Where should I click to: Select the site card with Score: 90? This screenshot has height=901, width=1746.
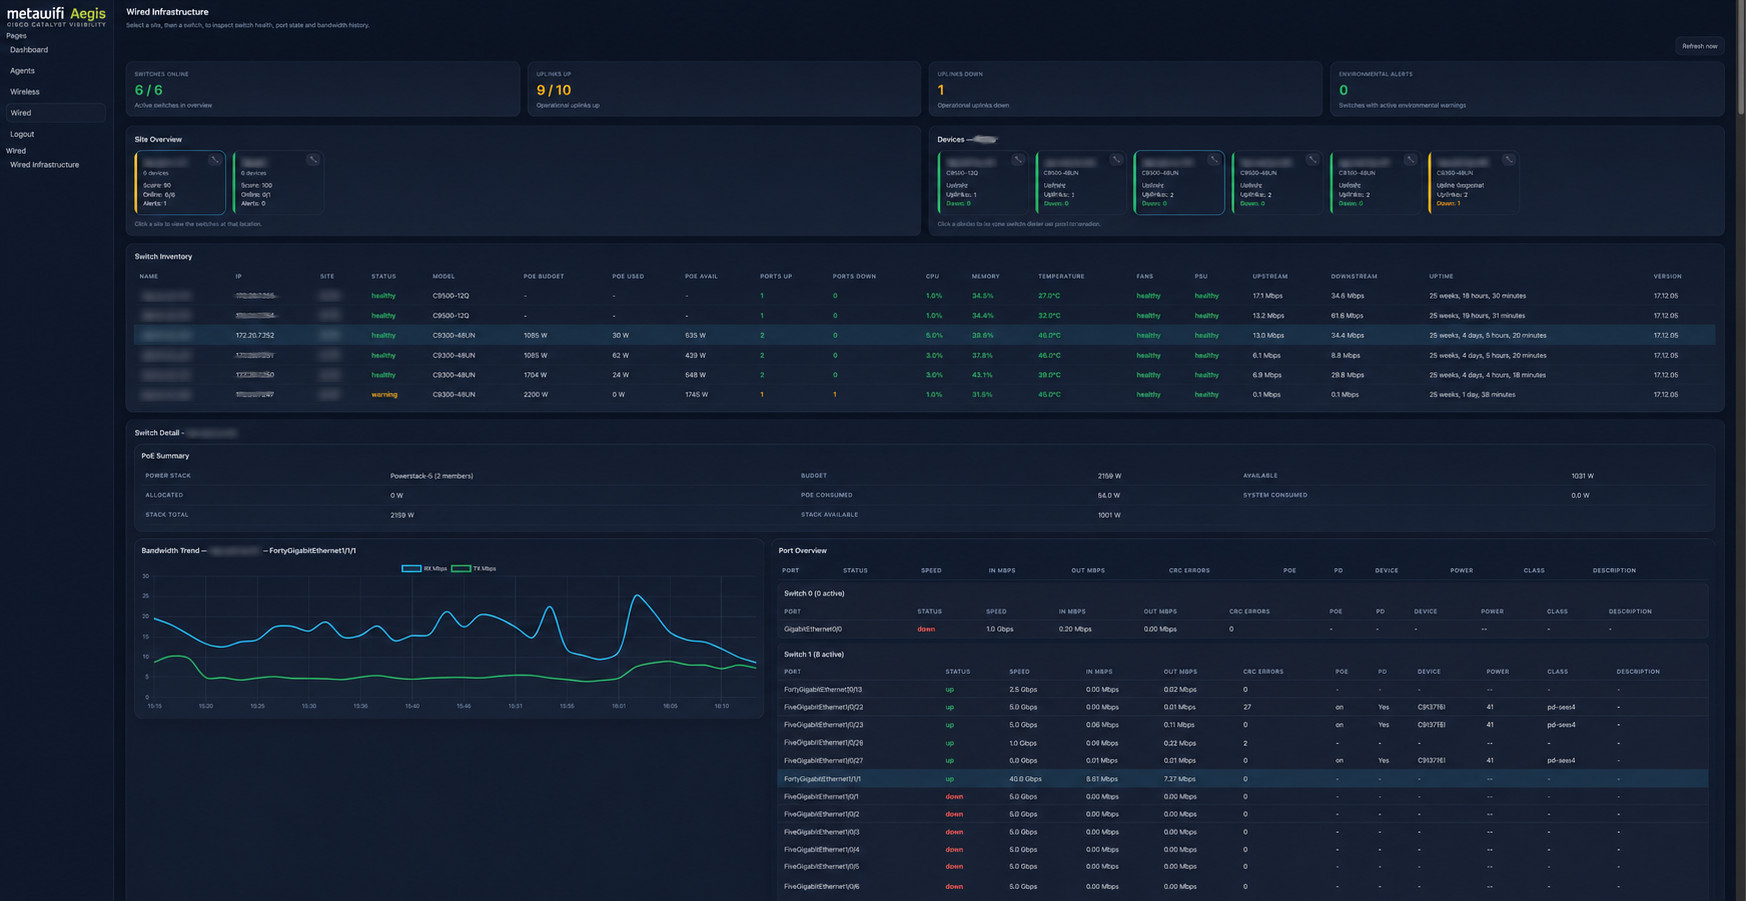[180, 182]
